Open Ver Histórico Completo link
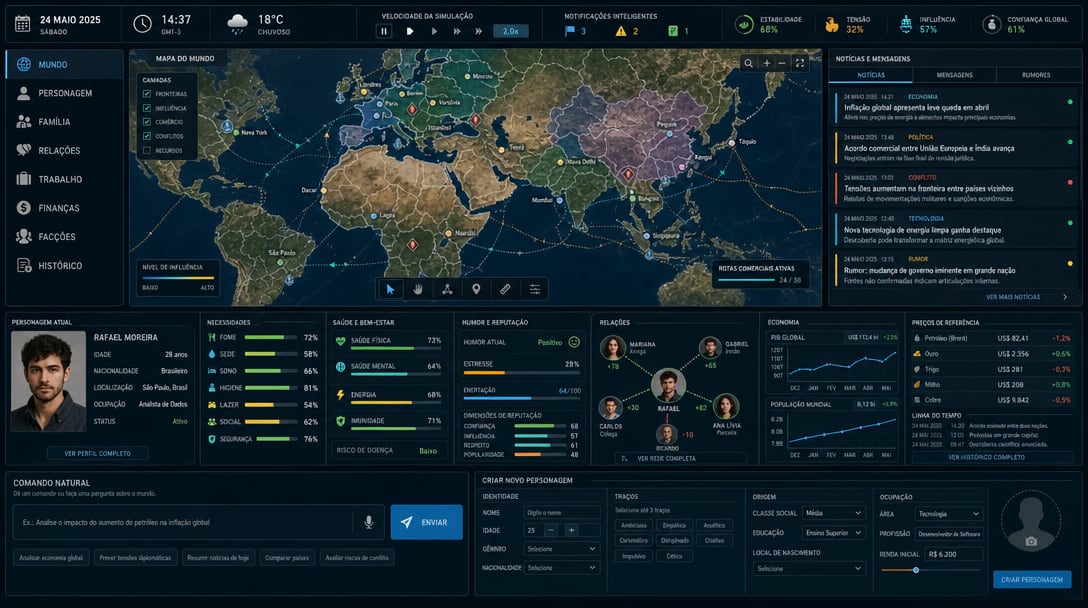Screen dimensions: 1088x608 point(986,457)
